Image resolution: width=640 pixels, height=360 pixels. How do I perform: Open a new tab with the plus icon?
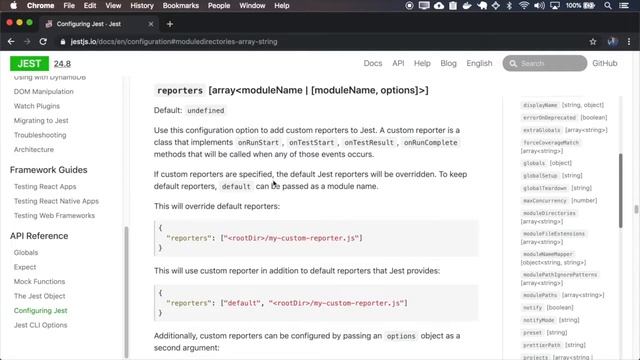[x=170, y=24]
